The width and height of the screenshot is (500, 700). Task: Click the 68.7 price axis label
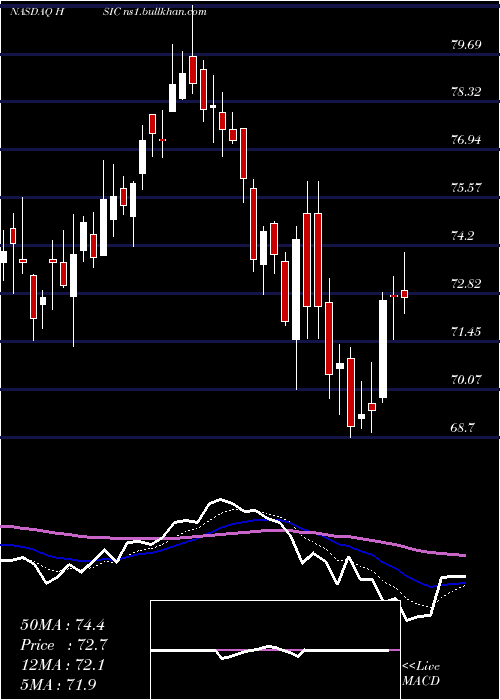tap(463, 428)
